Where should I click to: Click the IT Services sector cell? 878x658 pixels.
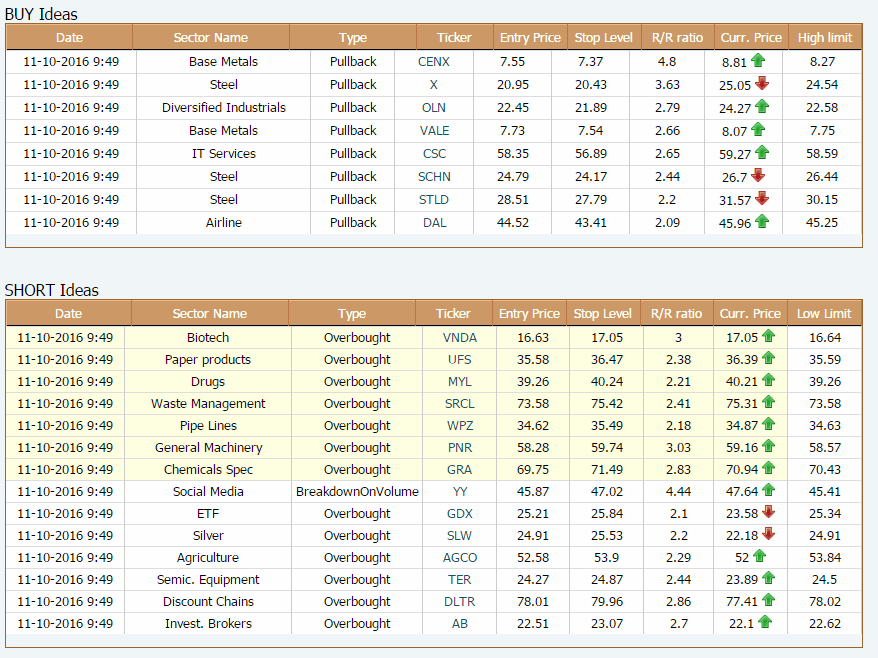pyautogui.click(x=223, y=153)
